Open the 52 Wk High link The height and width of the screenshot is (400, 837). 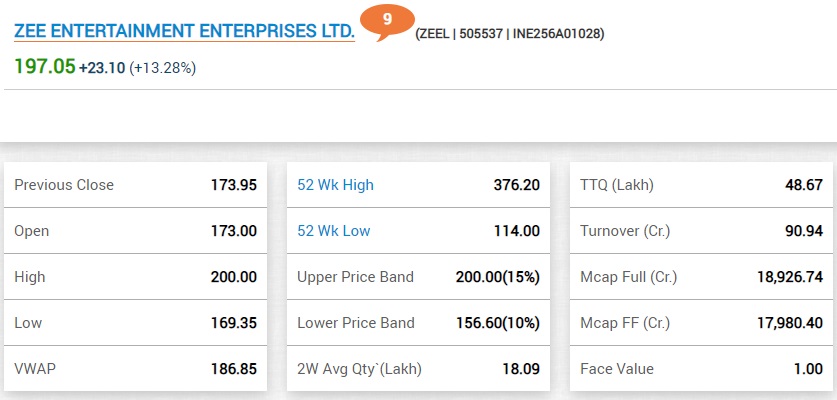pos(335,185)
